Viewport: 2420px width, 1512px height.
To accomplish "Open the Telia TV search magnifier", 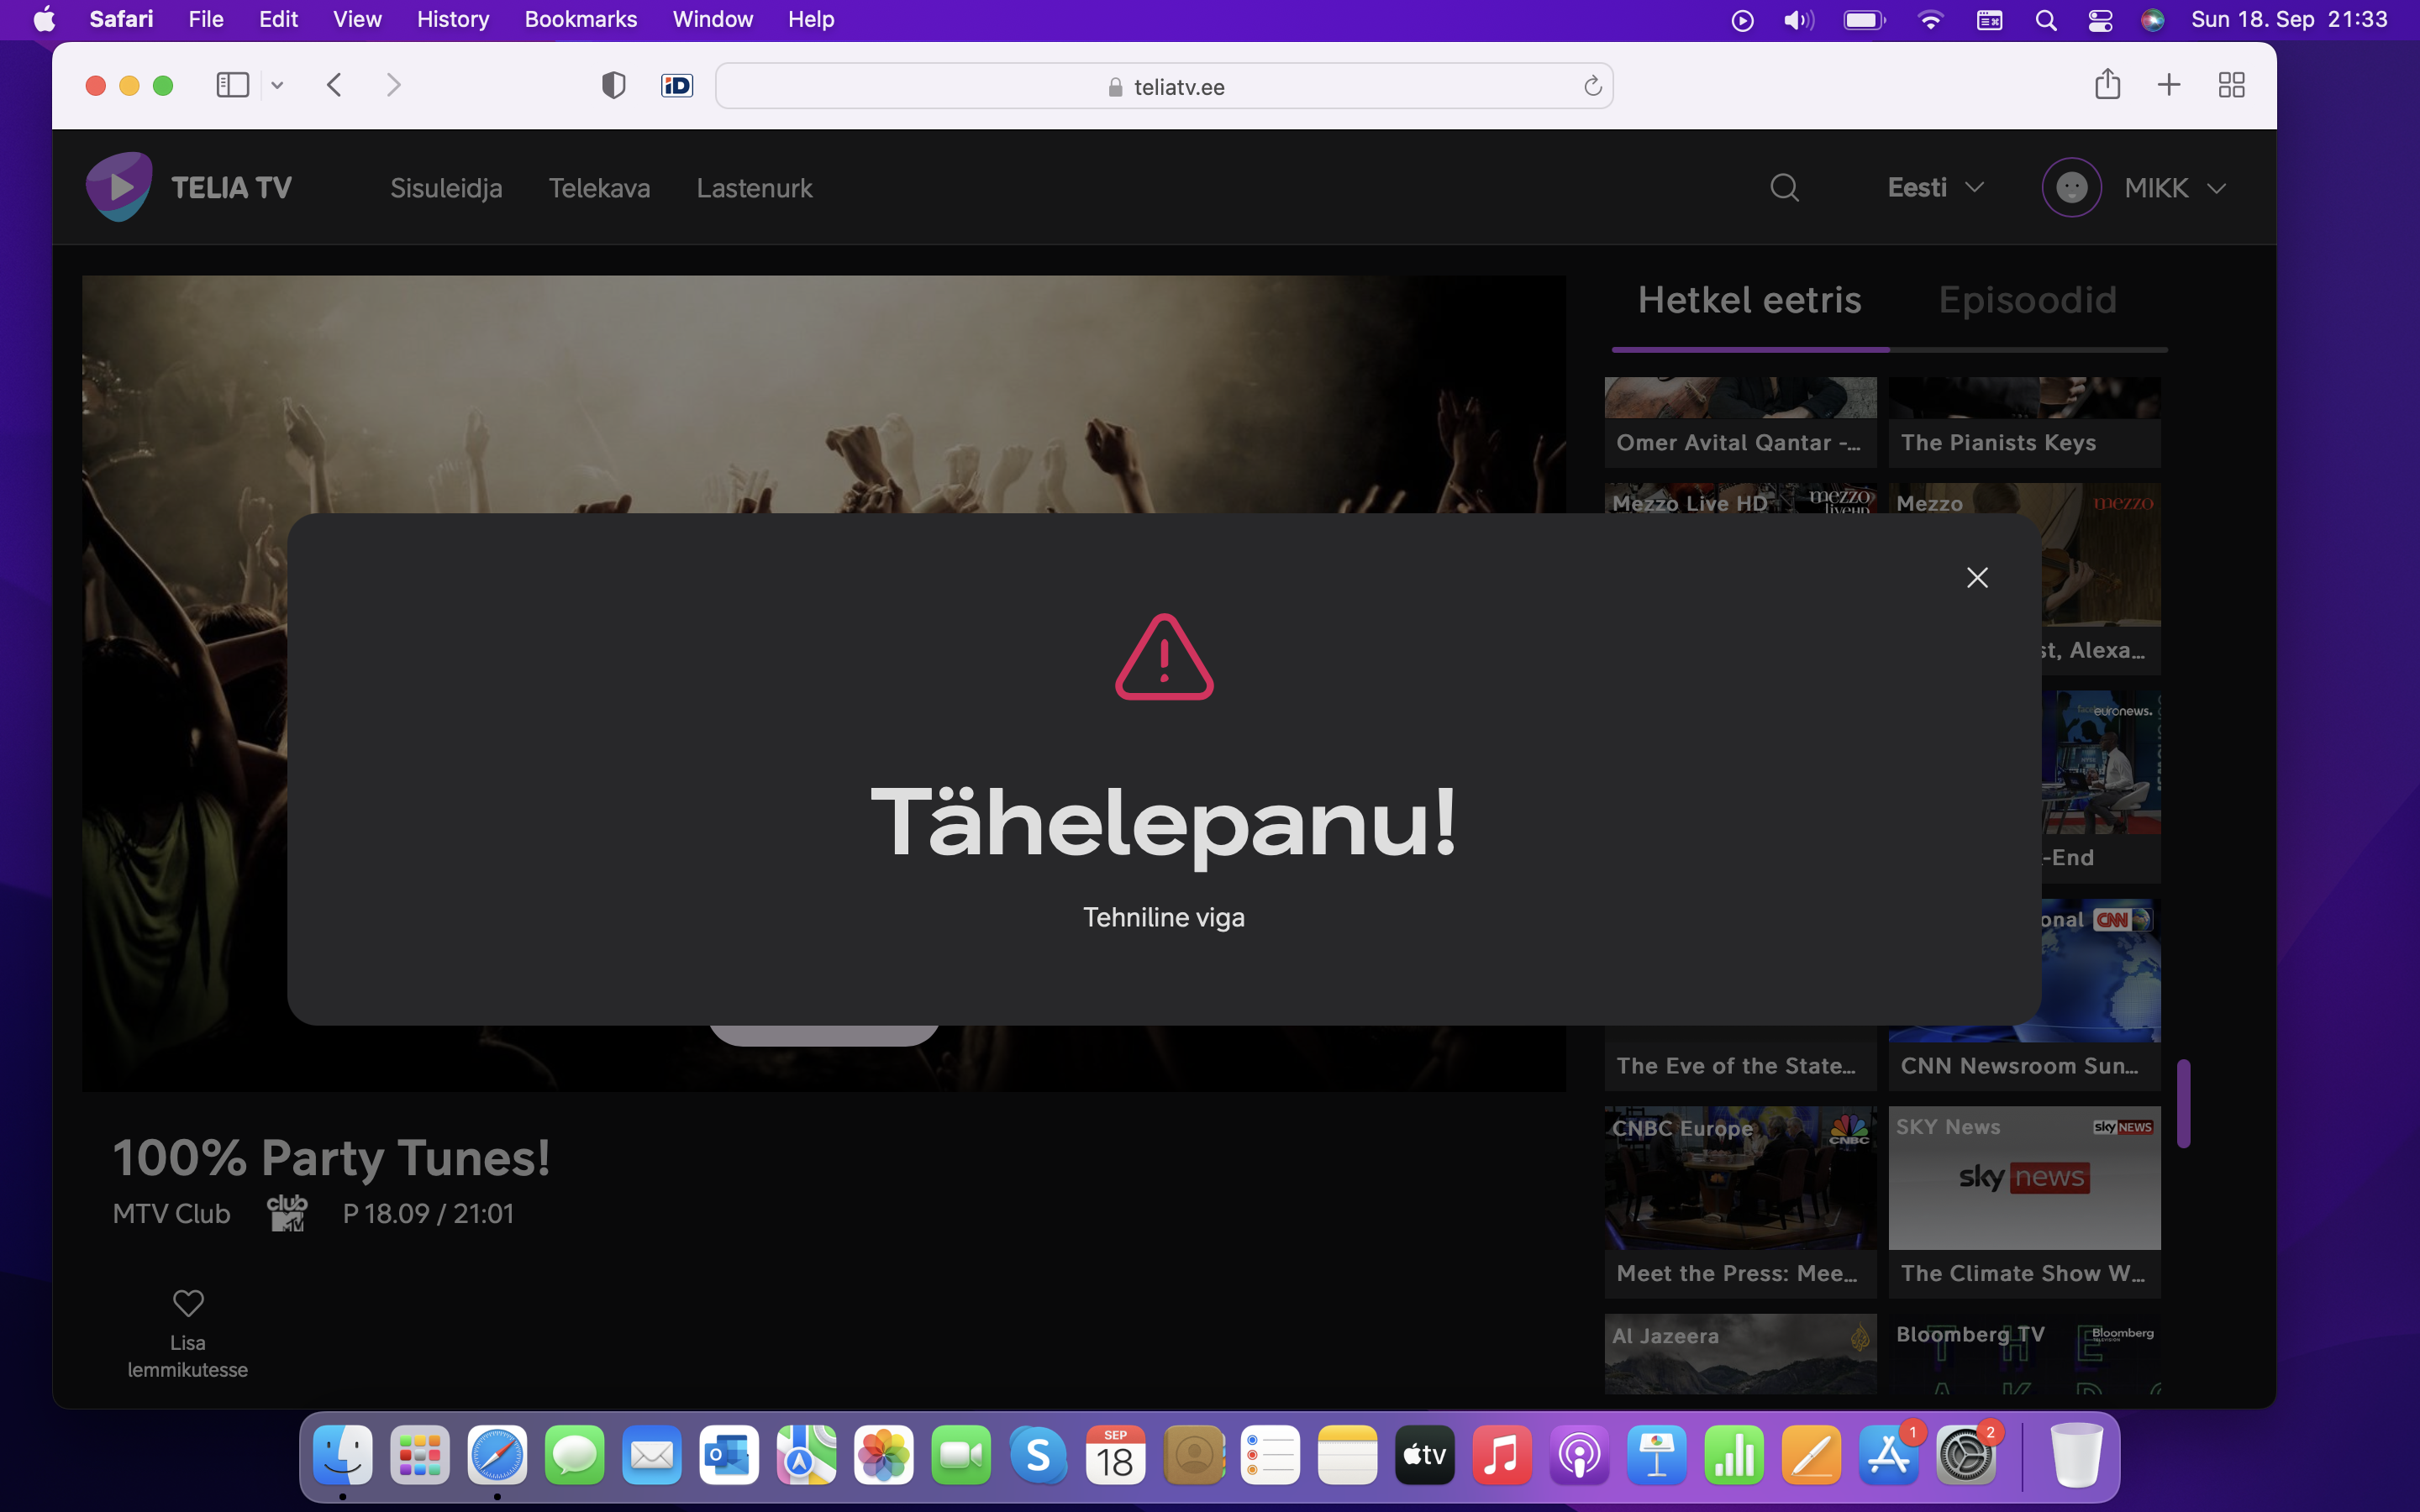I will 1784,188.
